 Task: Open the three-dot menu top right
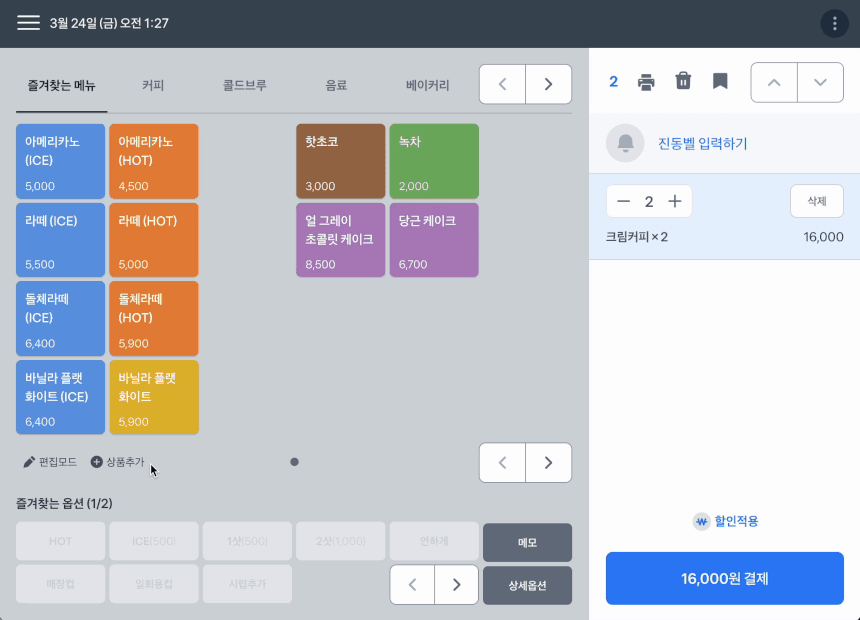coord(835,22)
